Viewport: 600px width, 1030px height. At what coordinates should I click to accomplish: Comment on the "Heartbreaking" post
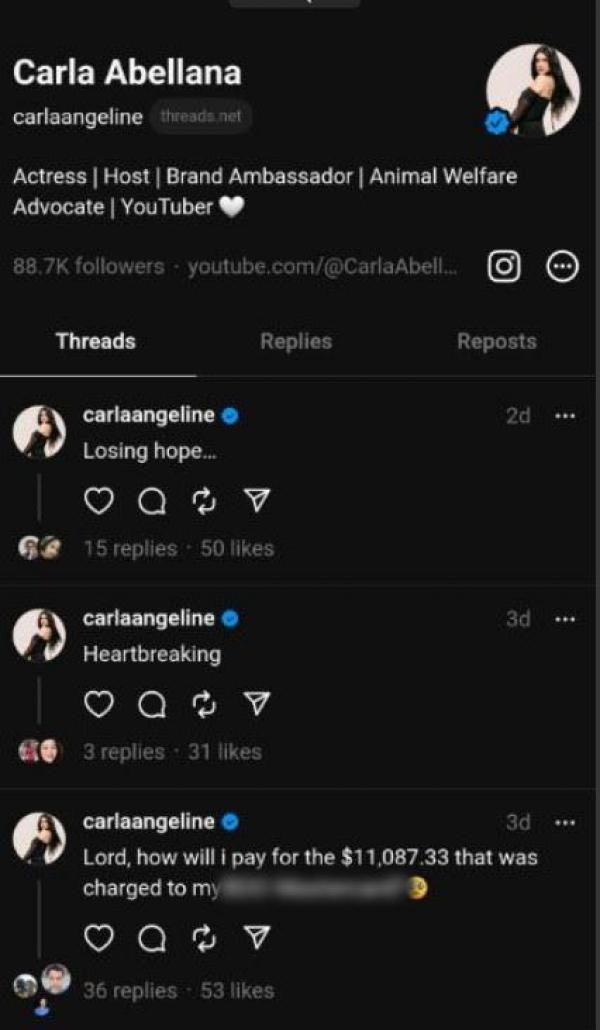pyautogui.click(x=151, y=705)
